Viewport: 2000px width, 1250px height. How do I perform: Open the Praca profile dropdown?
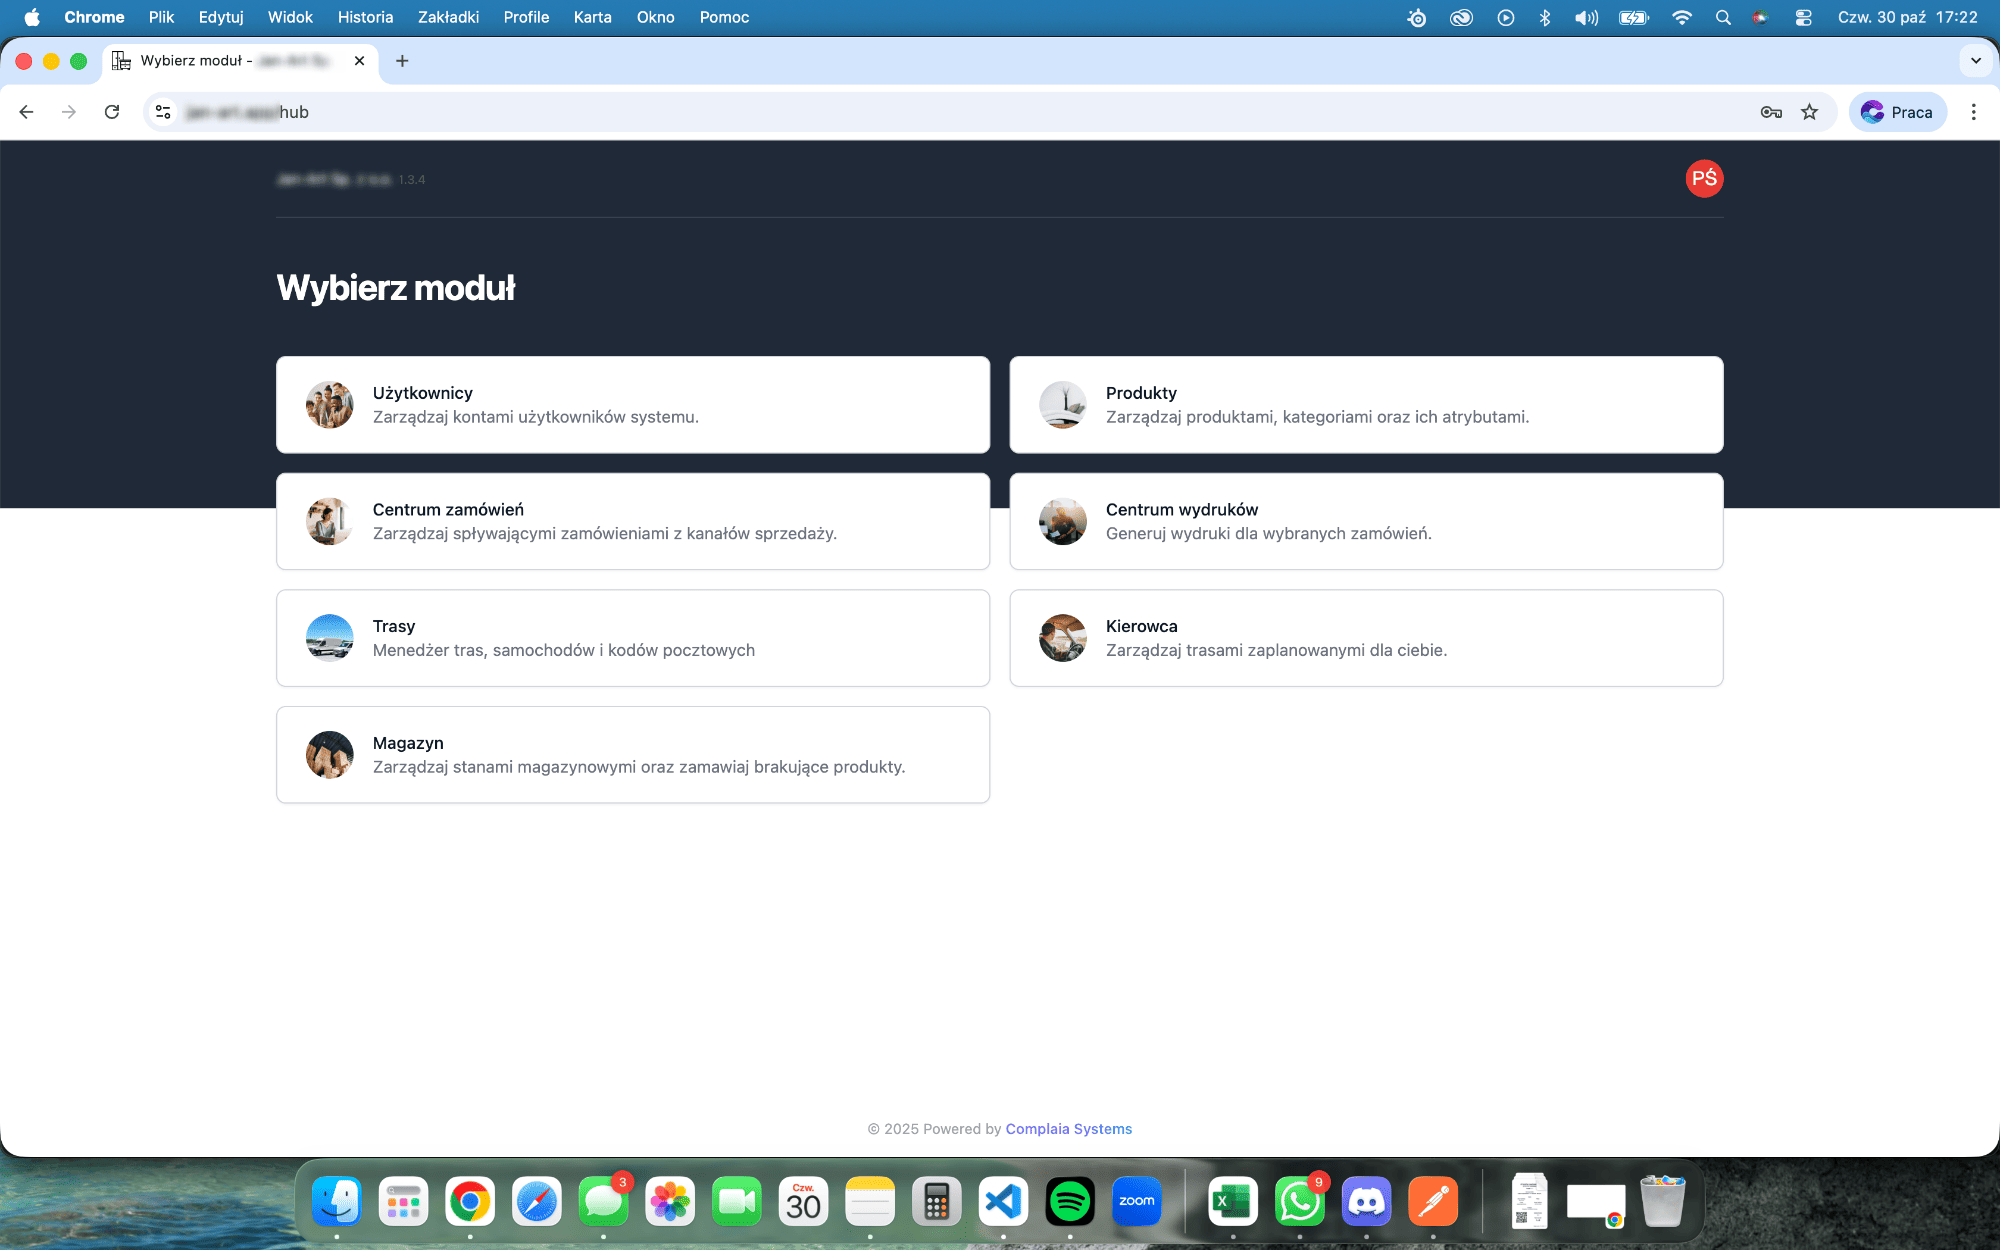(1897, 112)
